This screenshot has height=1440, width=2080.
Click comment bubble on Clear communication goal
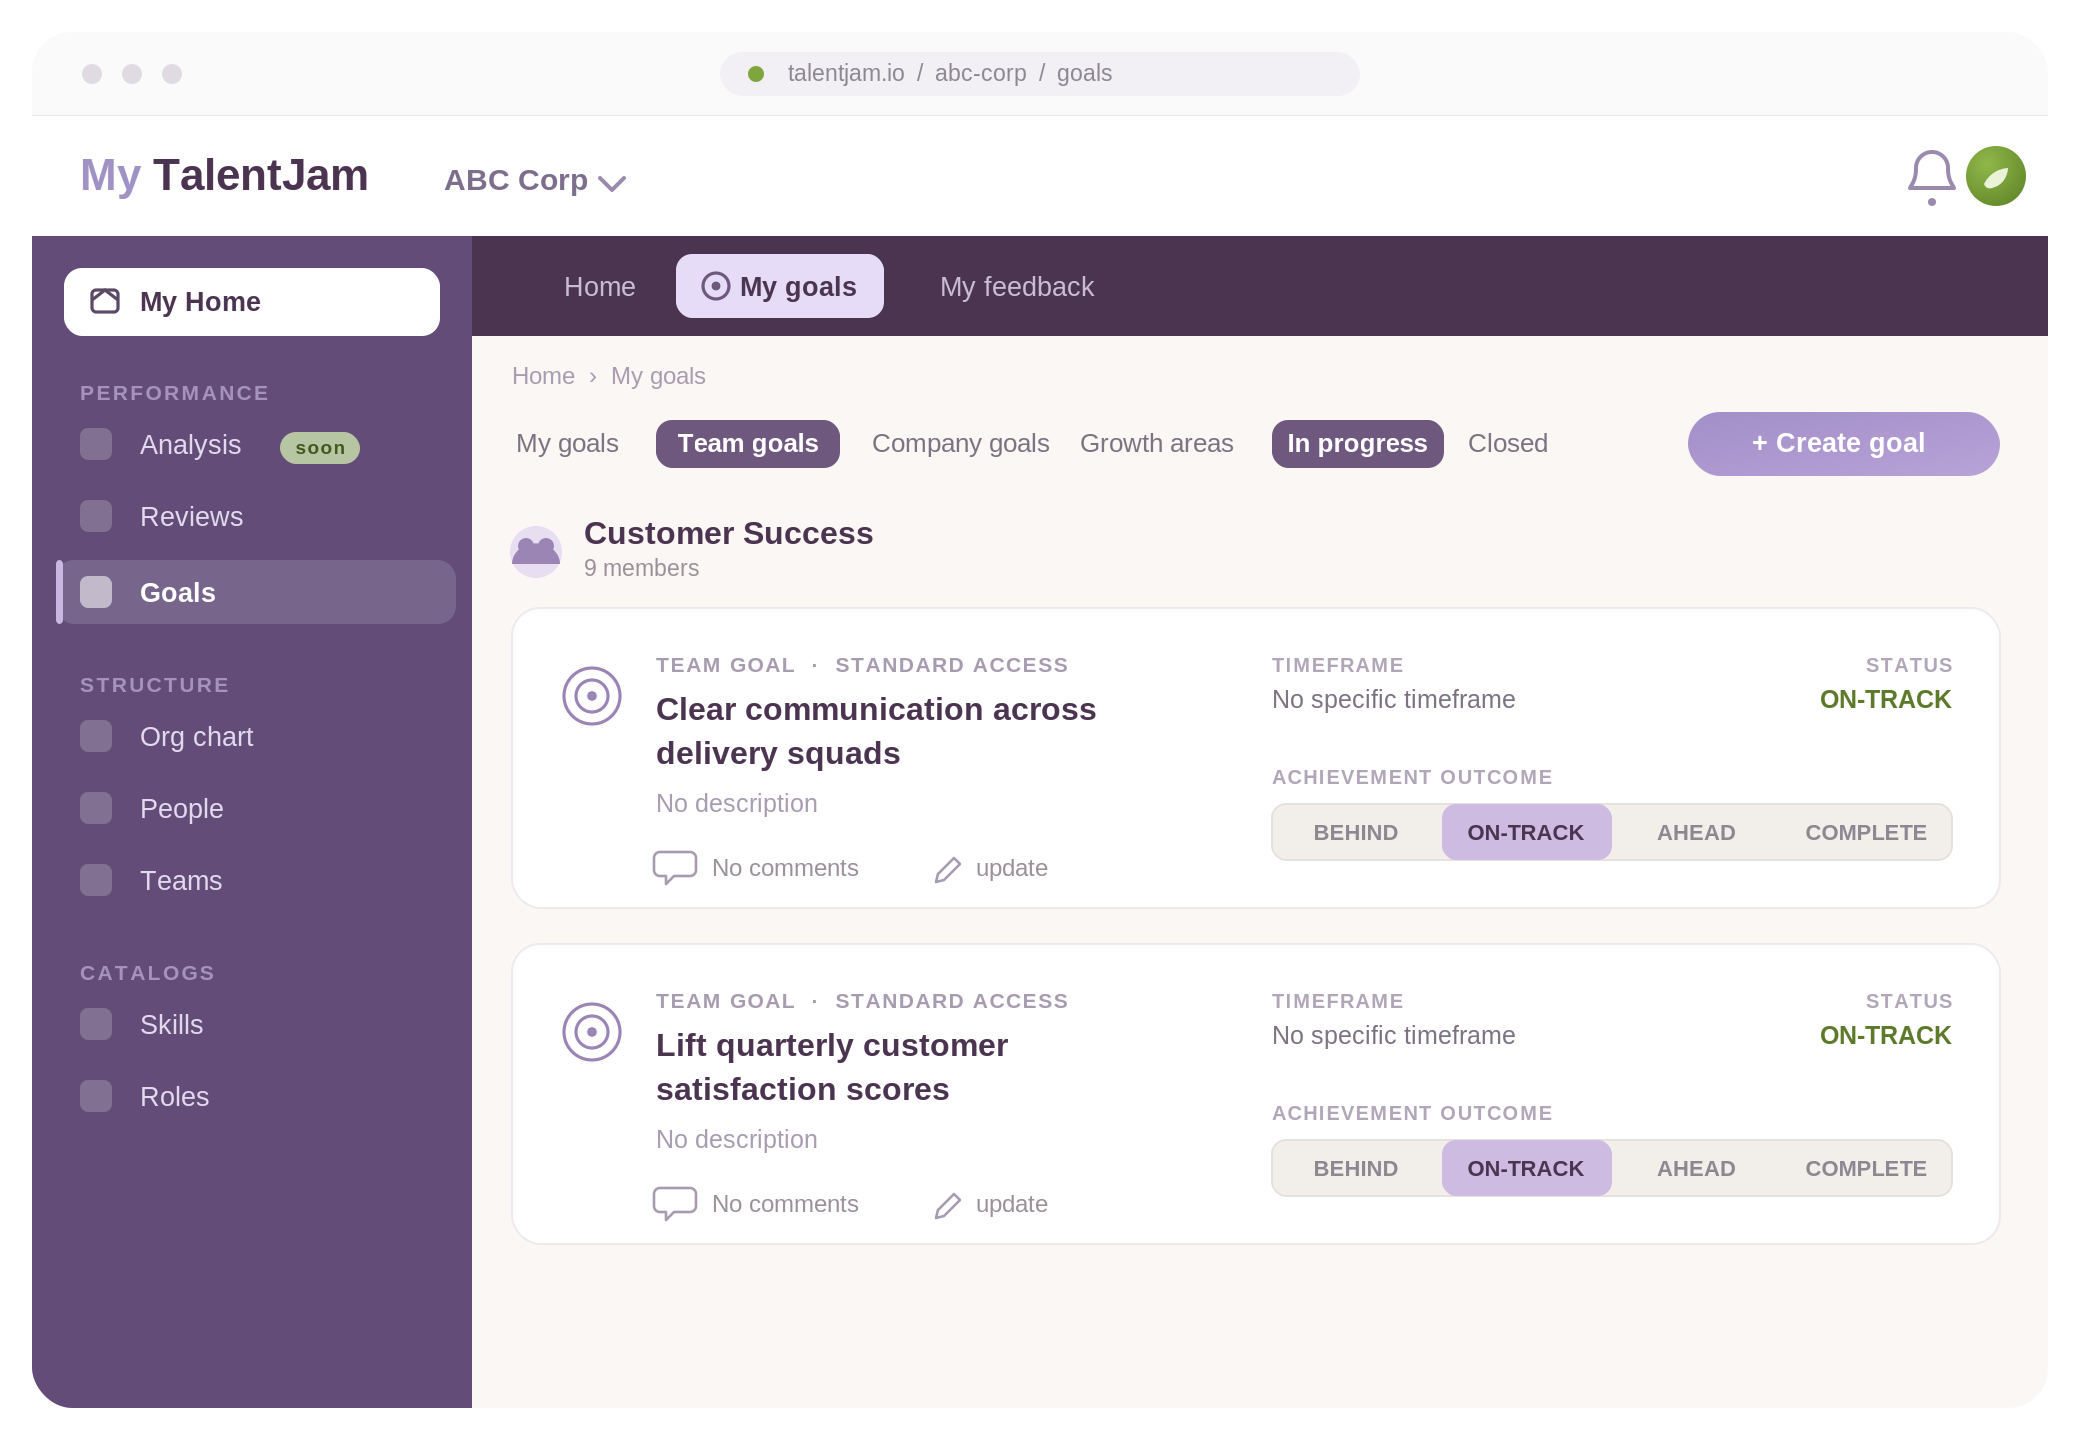[675, 867]
